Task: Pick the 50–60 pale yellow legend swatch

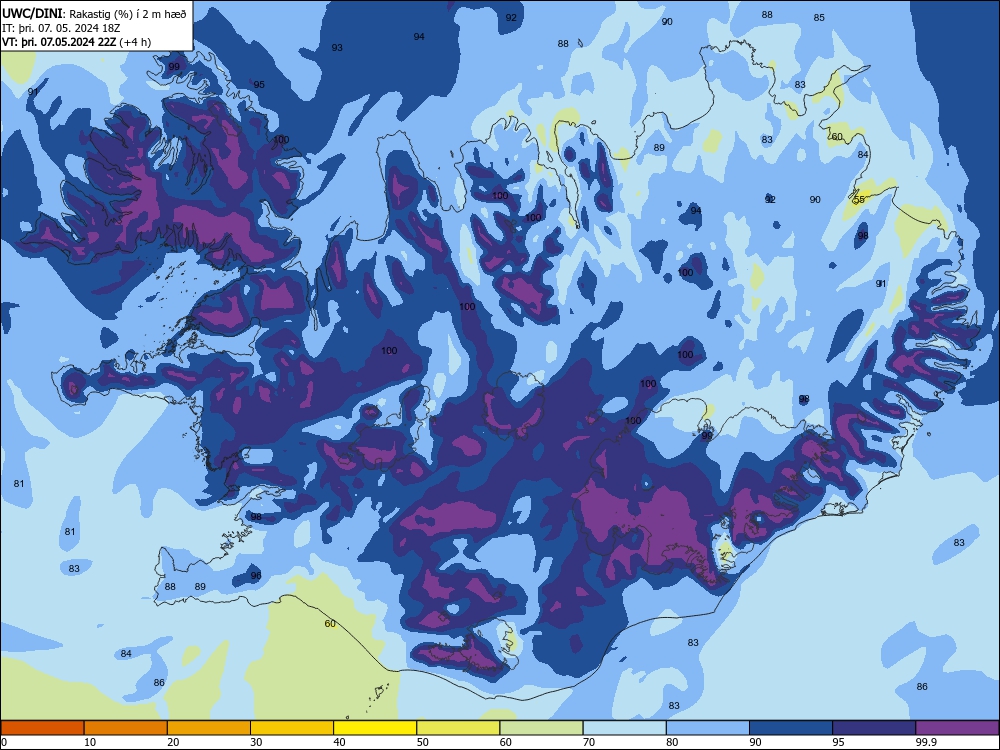Action: [458, 728]
